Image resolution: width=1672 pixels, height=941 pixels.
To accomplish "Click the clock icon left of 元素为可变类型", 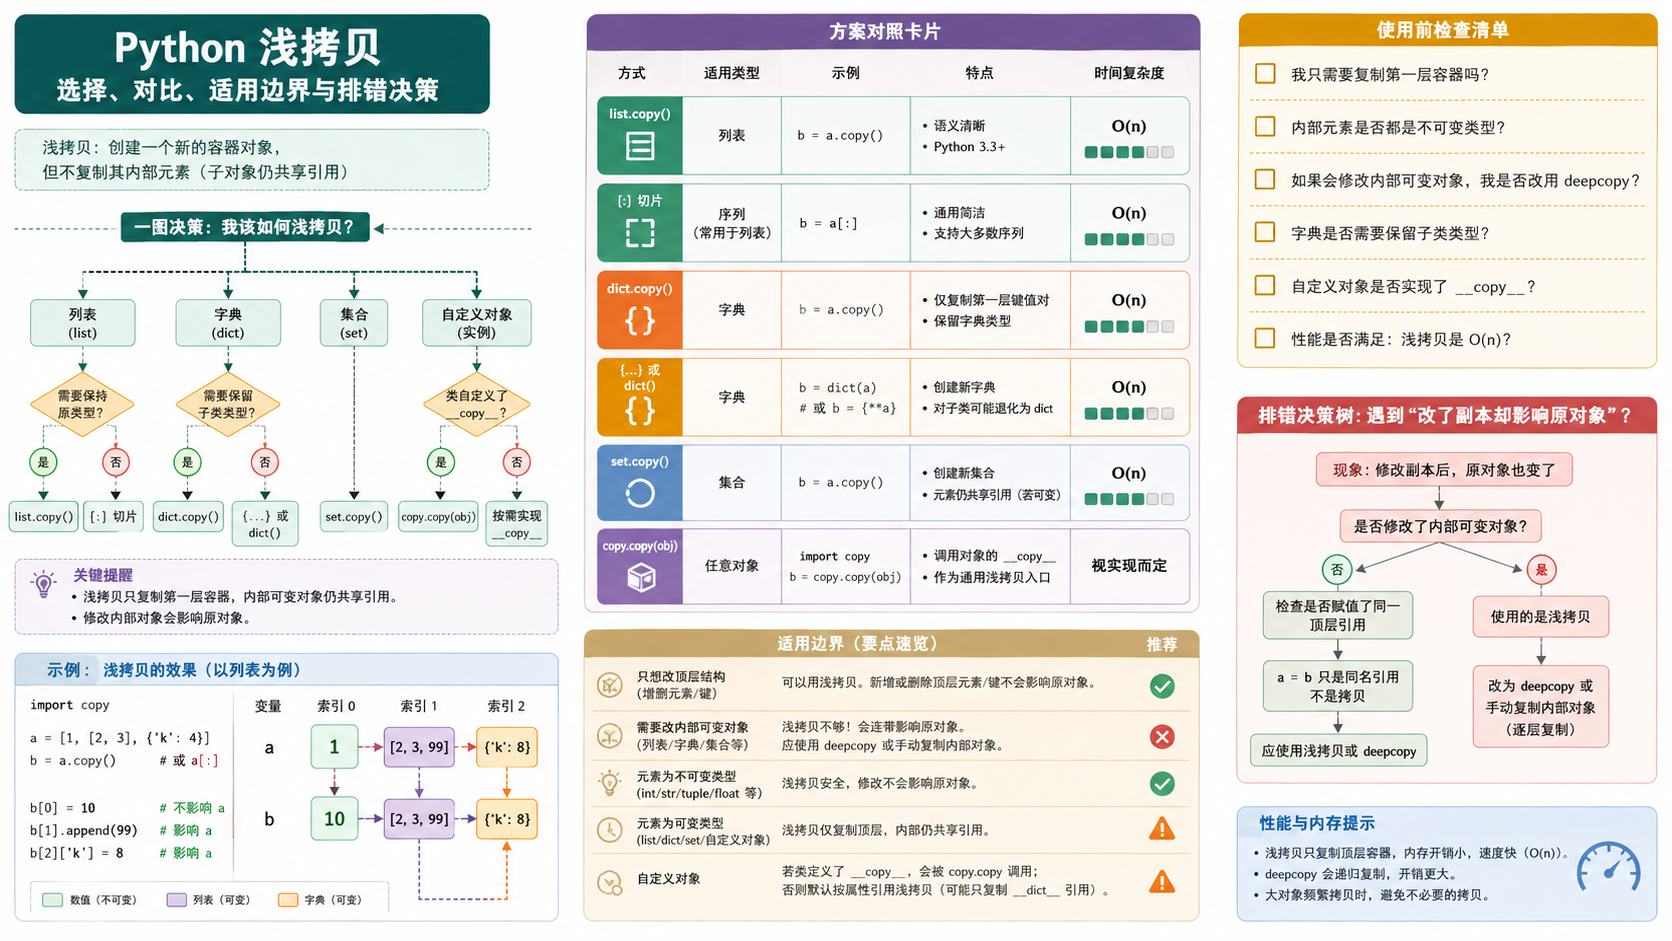I will (609, 830).
